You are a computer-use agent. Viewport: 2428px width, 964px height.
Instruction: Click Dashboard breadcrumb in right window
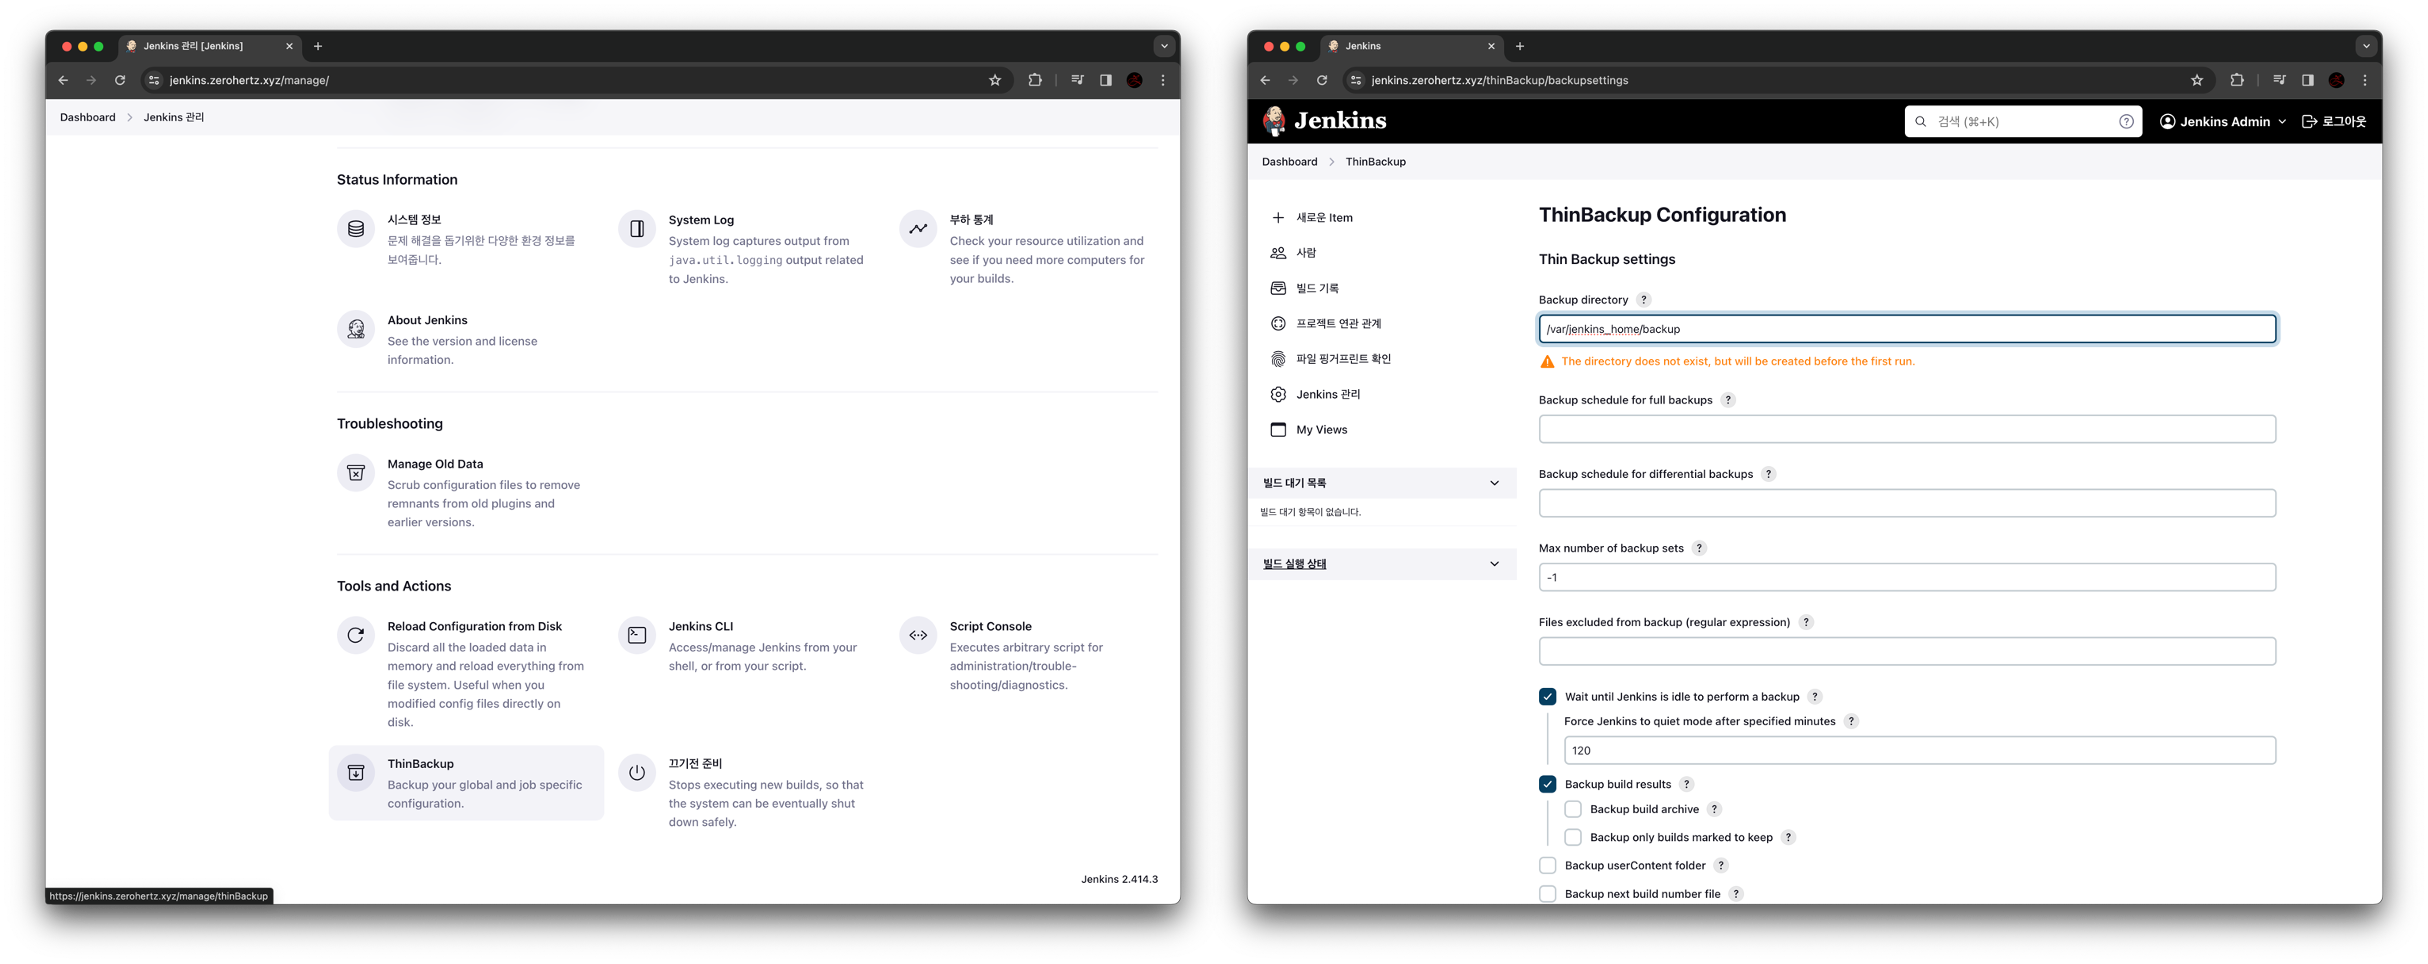click(x=1290, y=162)
